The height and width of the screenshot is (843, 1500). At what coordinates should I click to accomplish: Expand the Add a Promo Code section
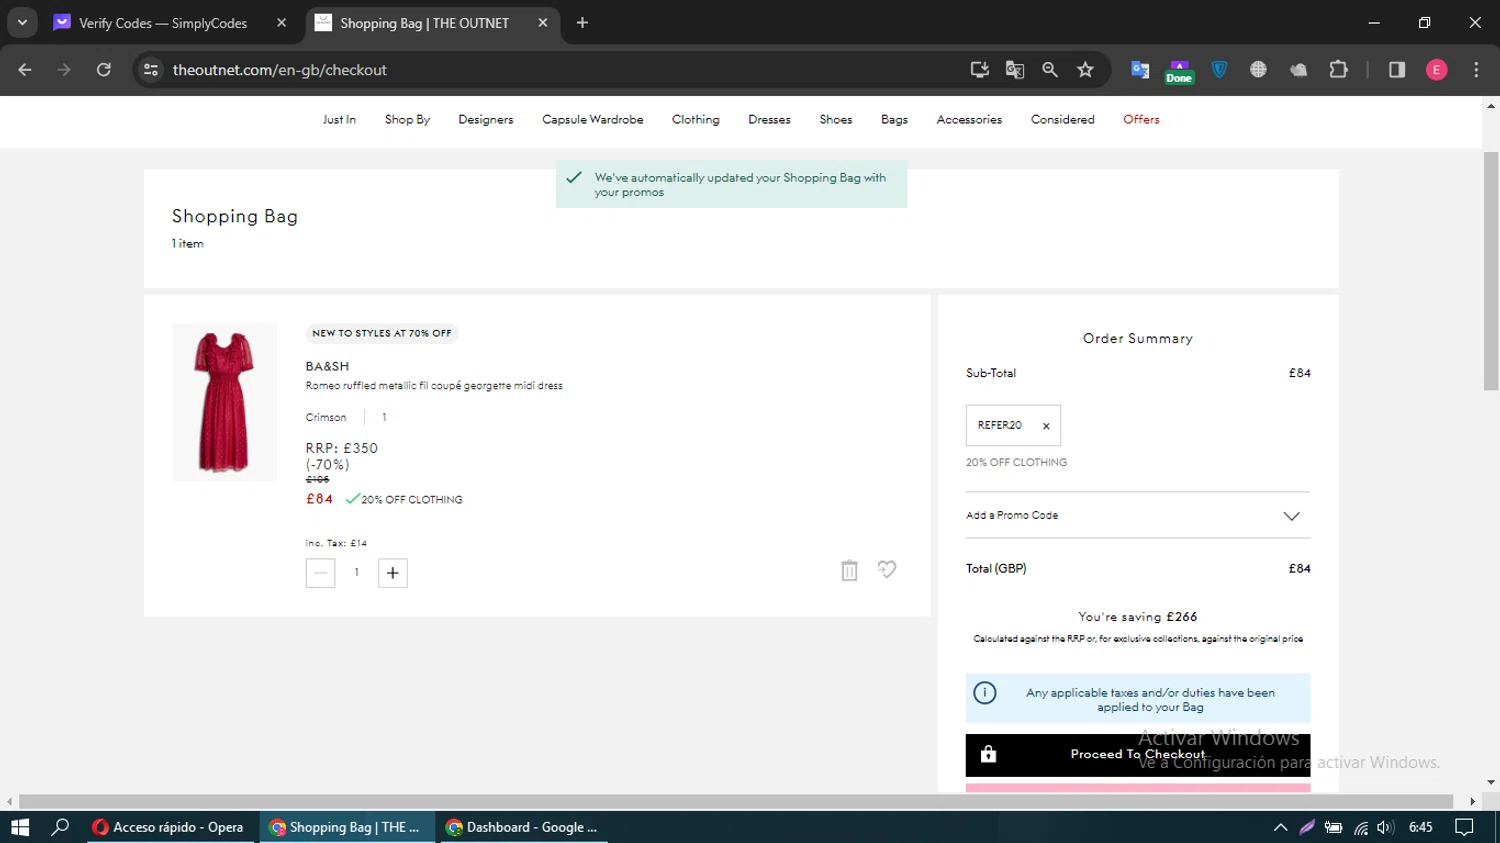1138,515
